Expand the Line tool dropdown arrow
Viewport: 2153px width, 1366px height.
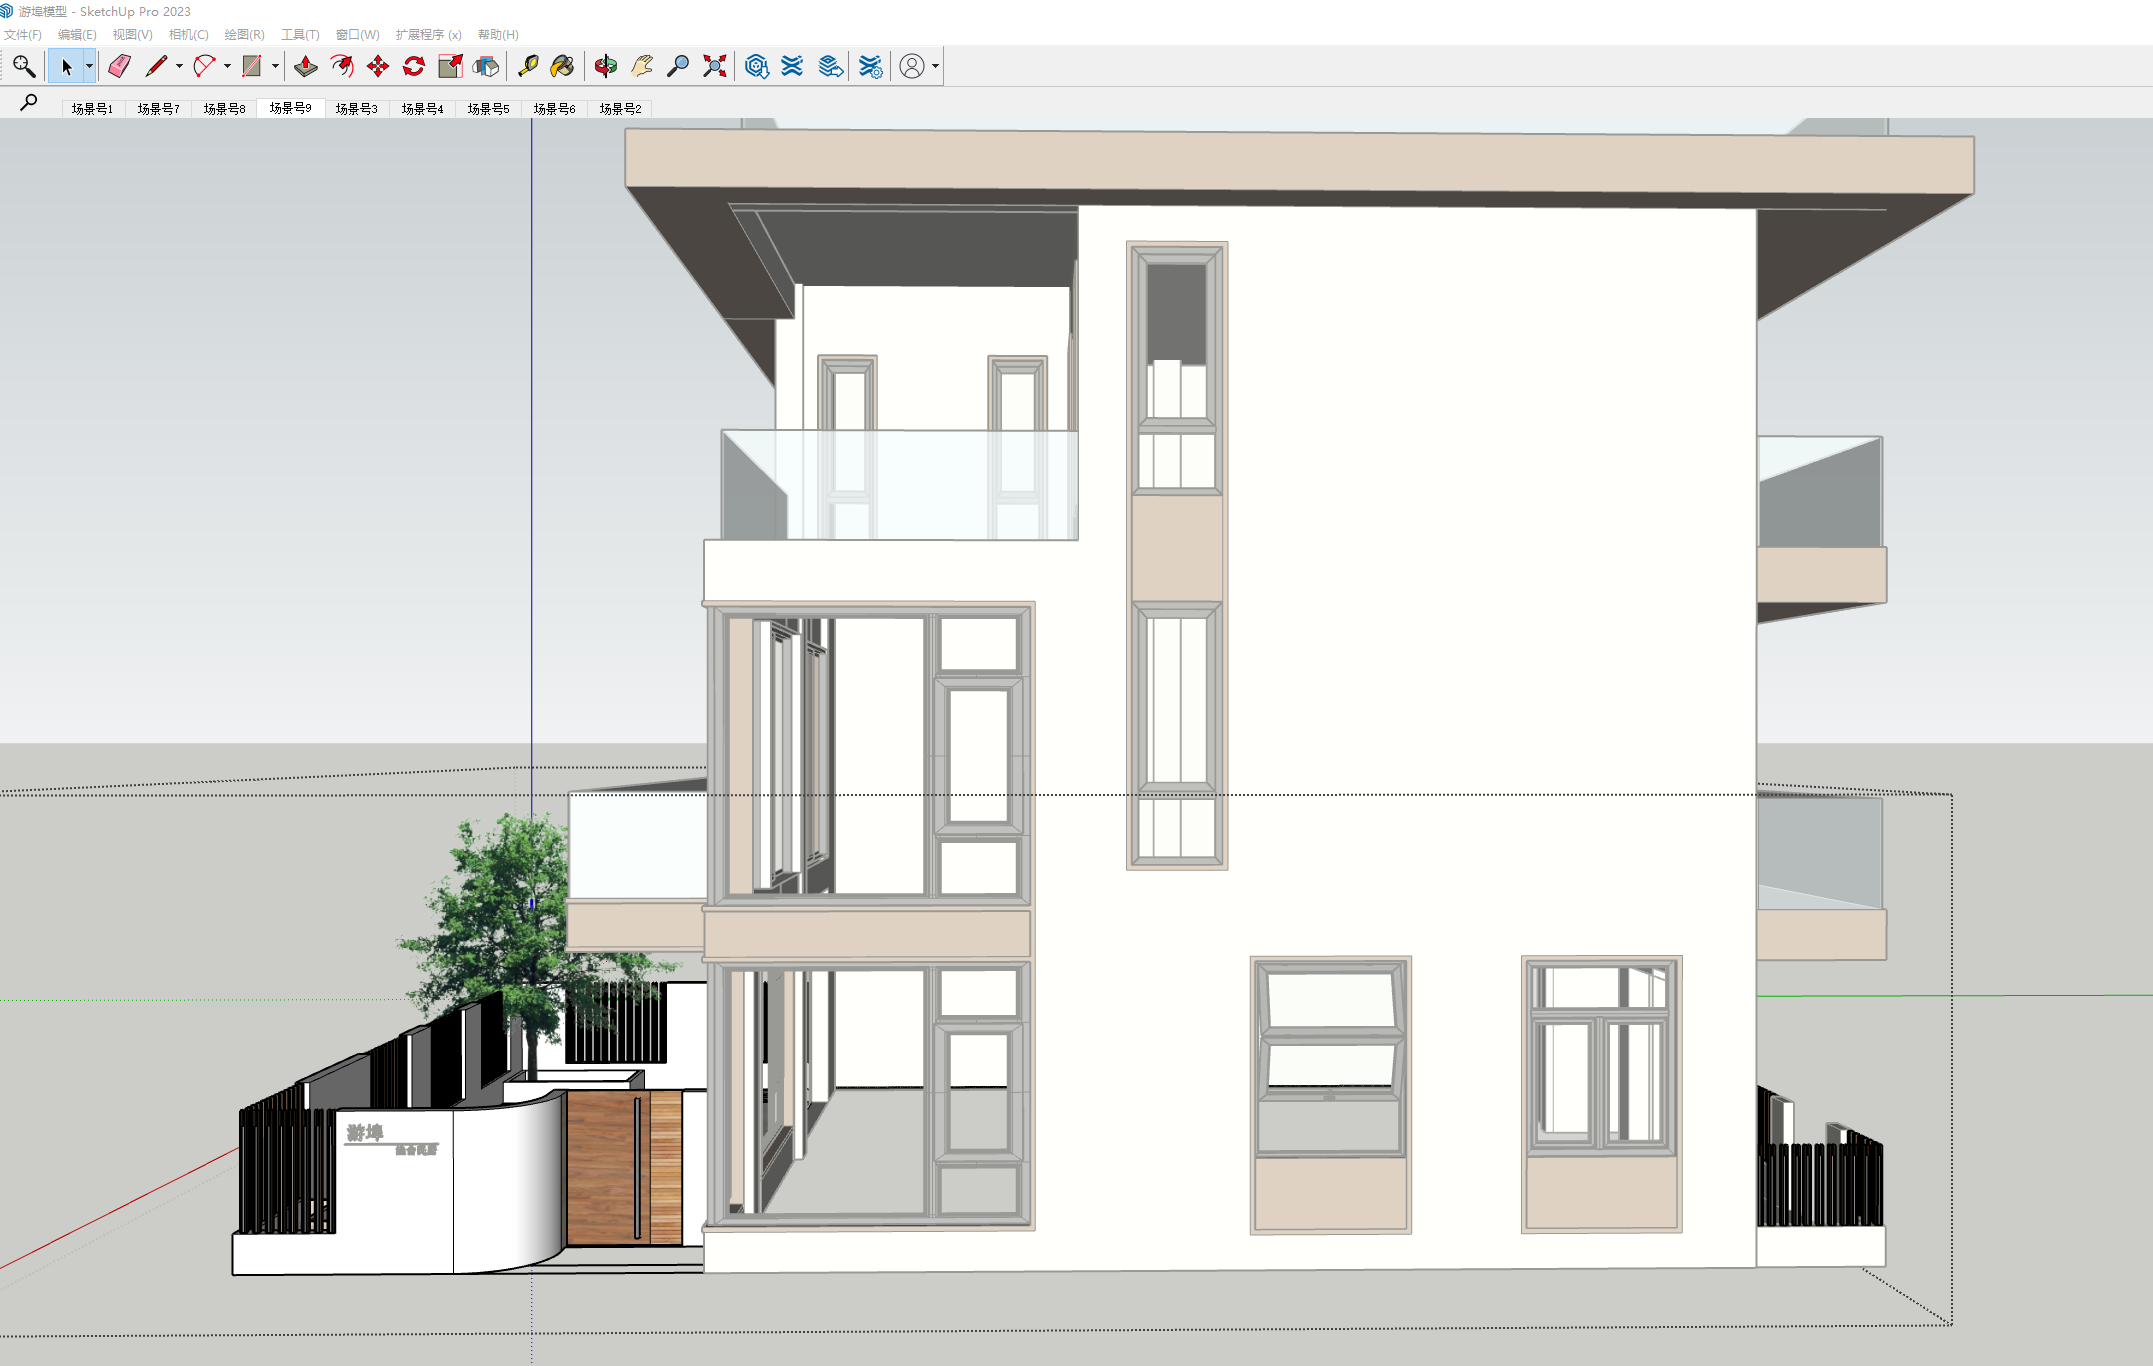pos(179,66)
